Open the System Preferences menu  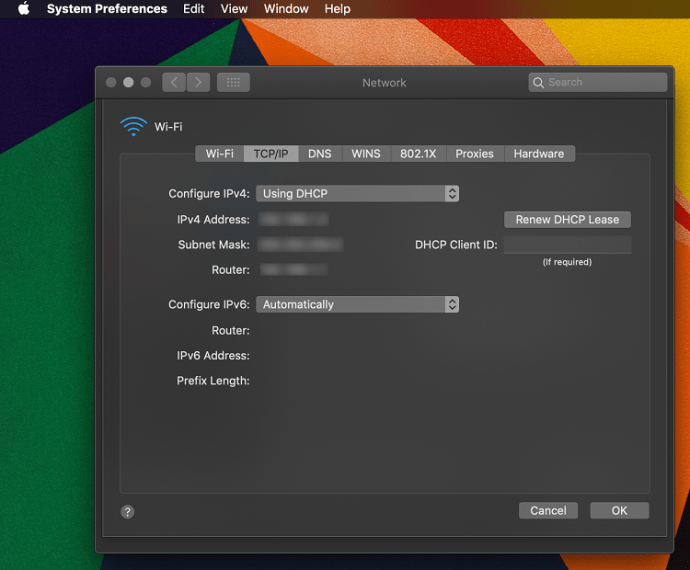coord(107,9)
